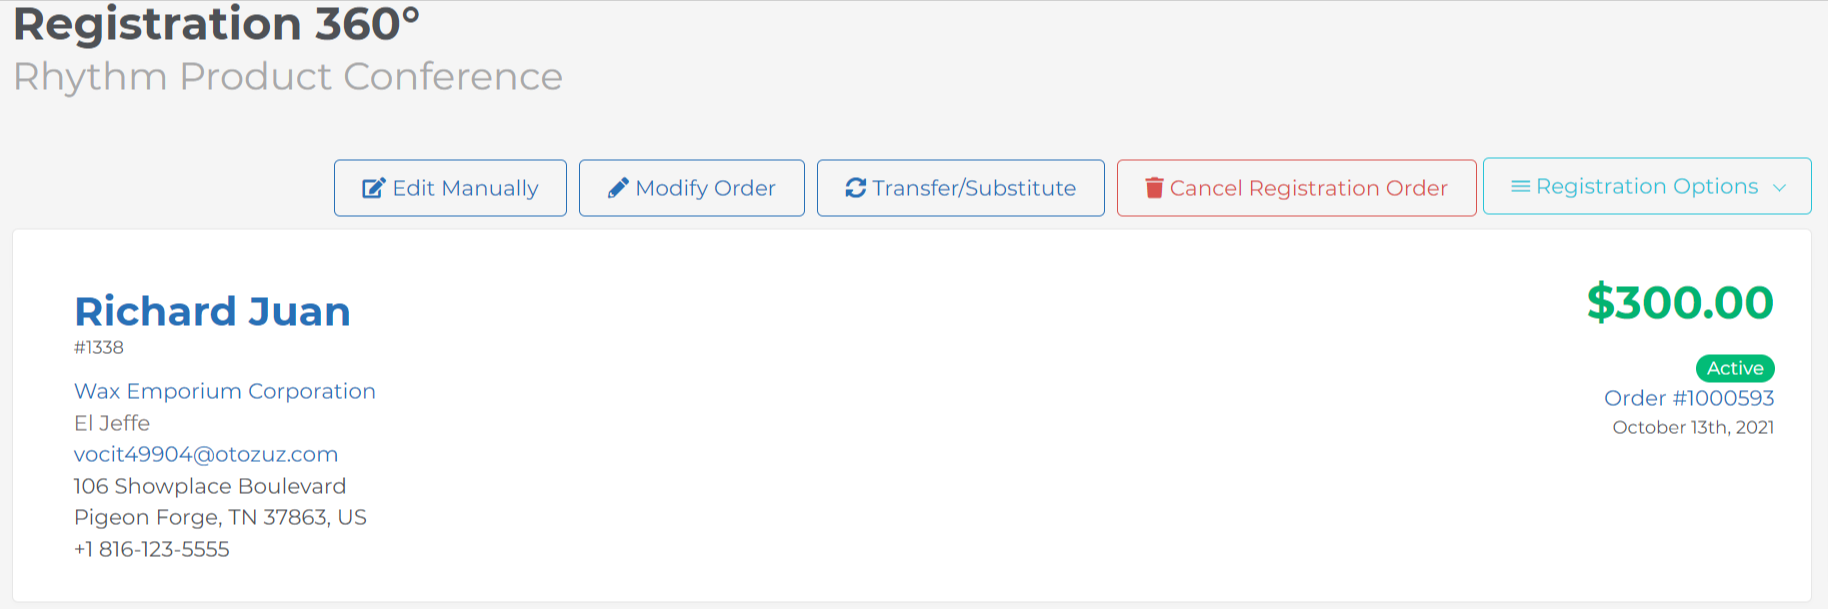
Task: Open Order #1000593 link
Action: point(1689,398)
